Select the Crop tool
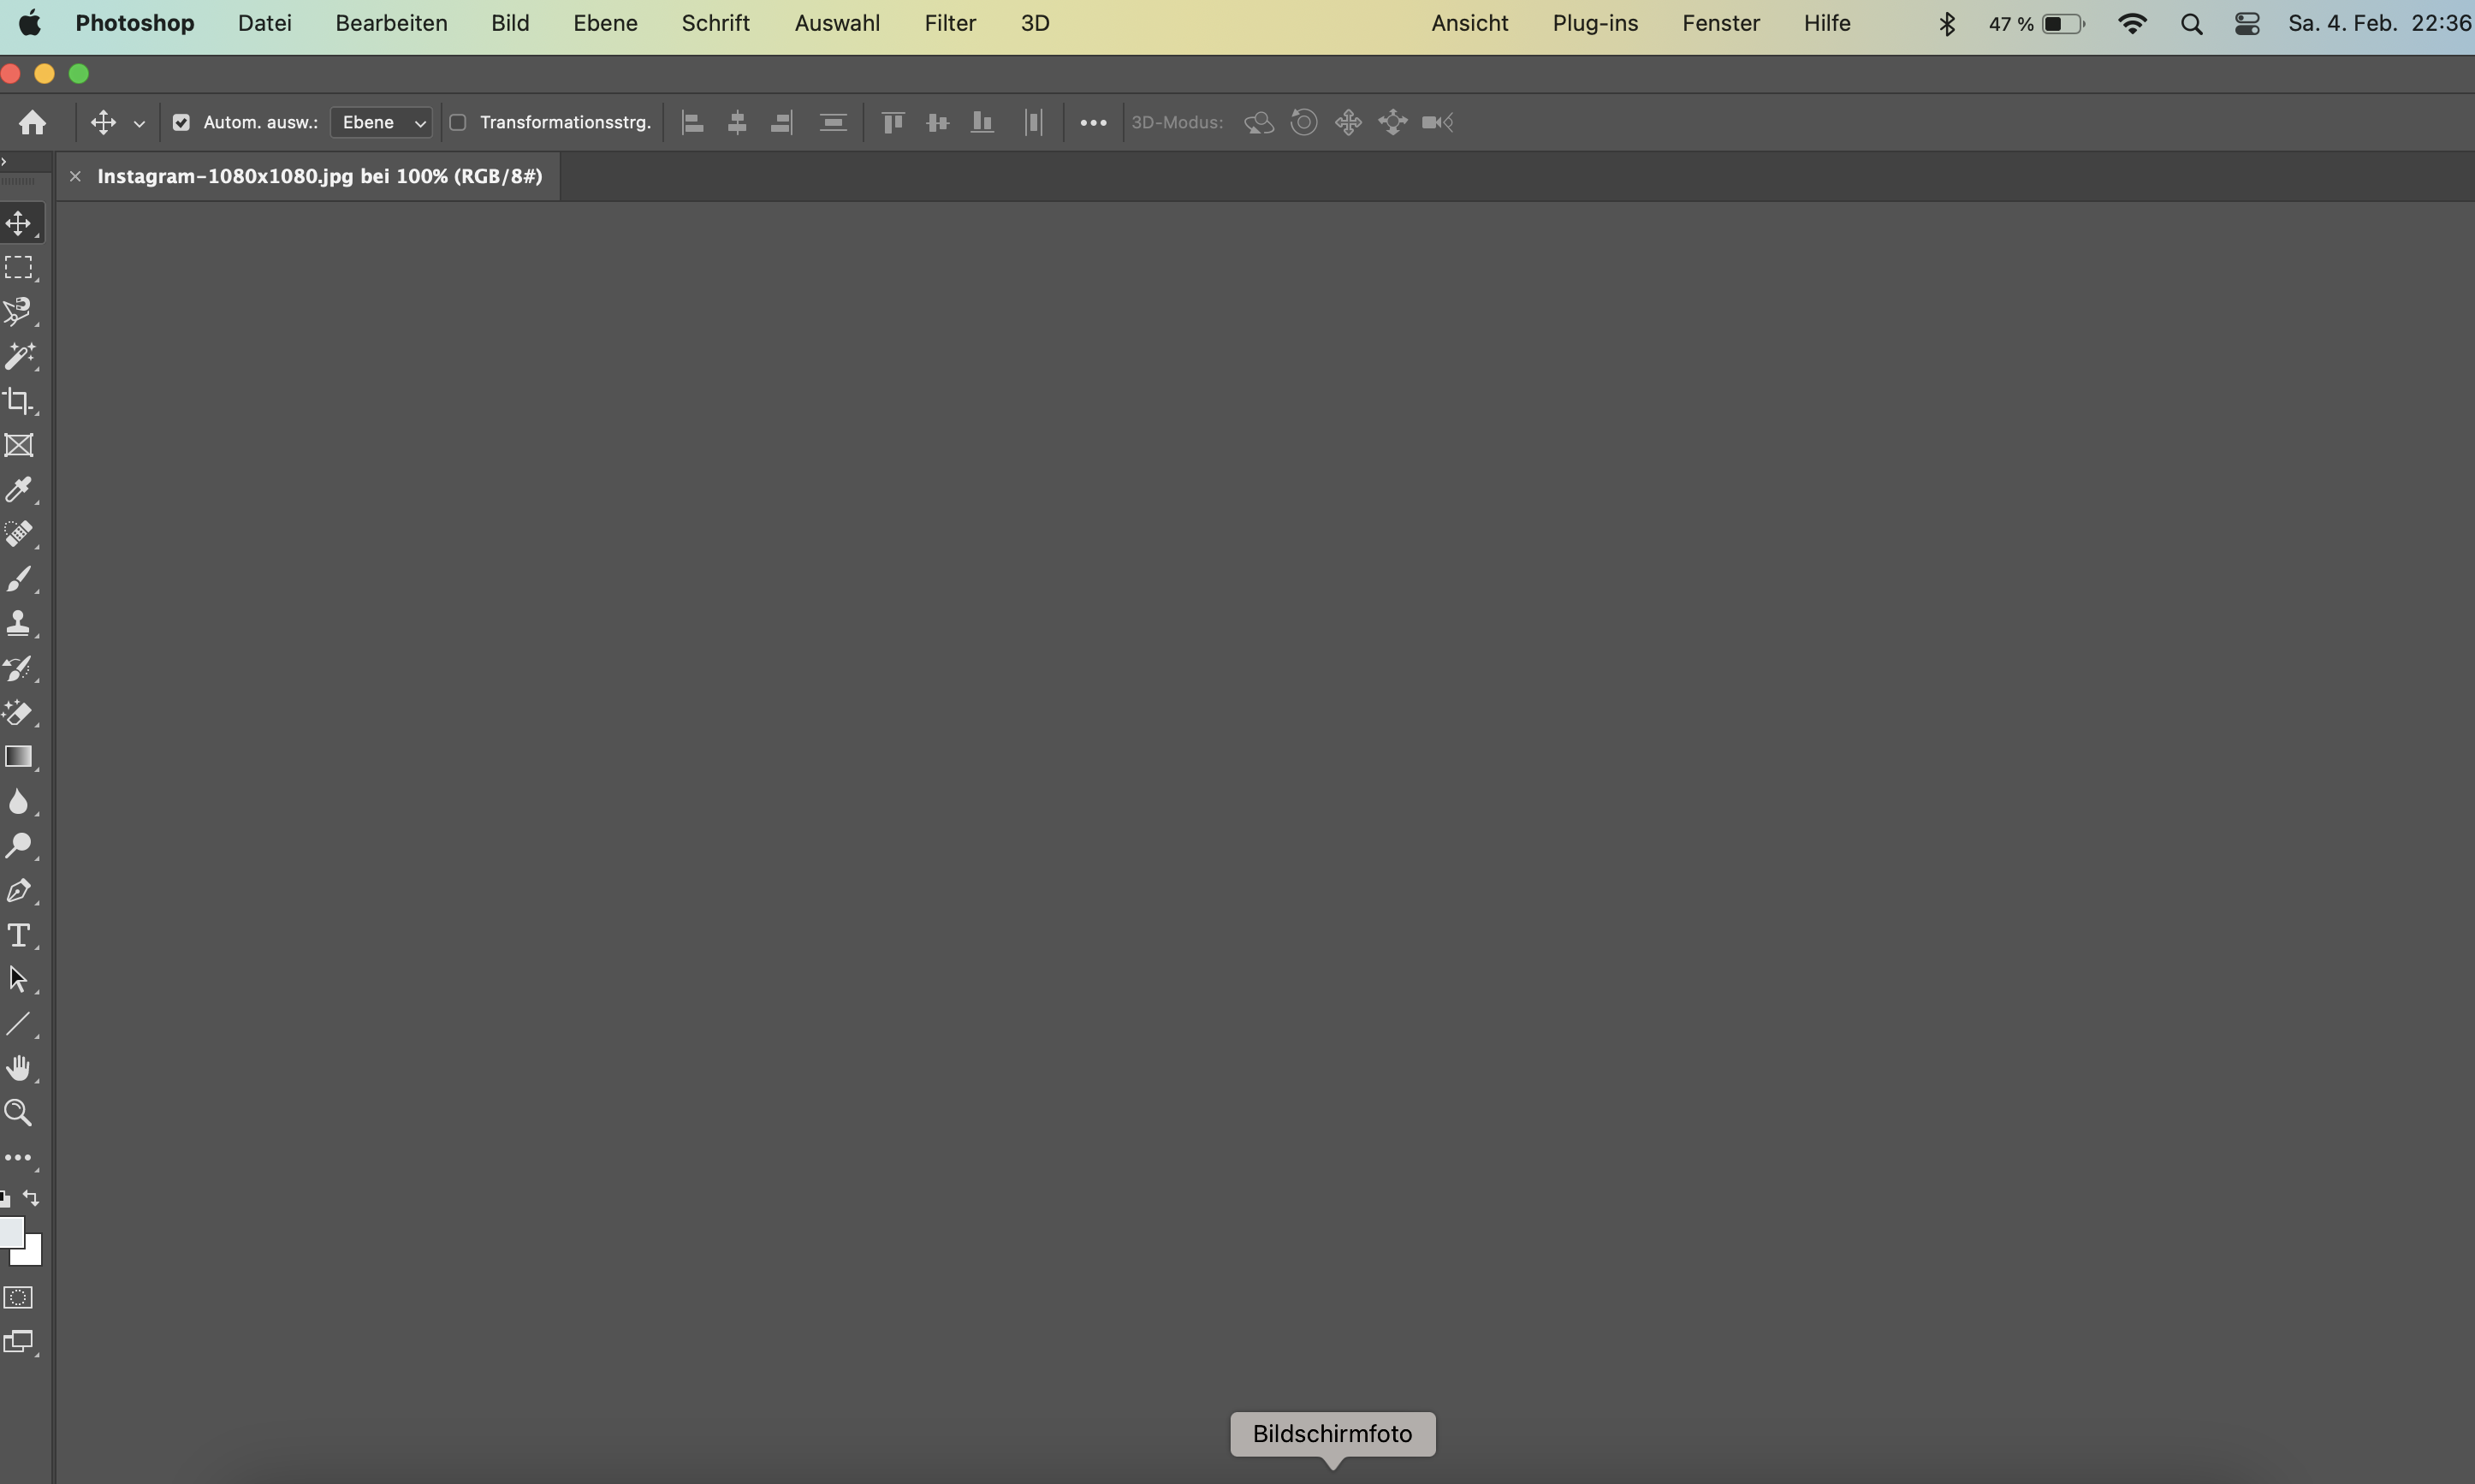Image resolution: width=2475 pixels, height=1484 pixels. click(20, 402)
